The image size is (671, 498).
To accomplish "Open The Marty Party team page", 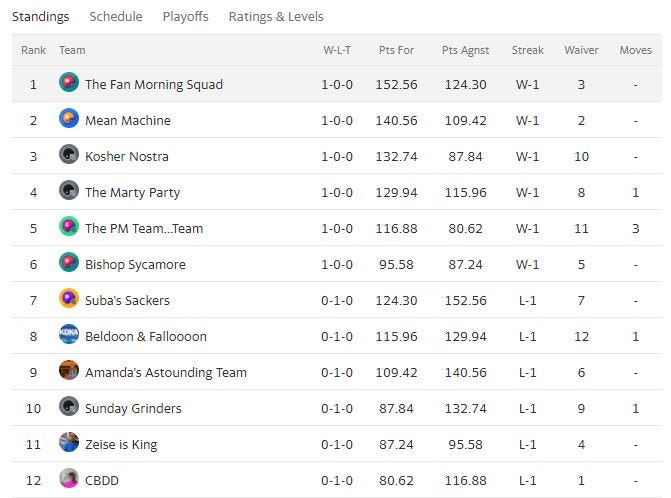I will [x=132, y=193].
